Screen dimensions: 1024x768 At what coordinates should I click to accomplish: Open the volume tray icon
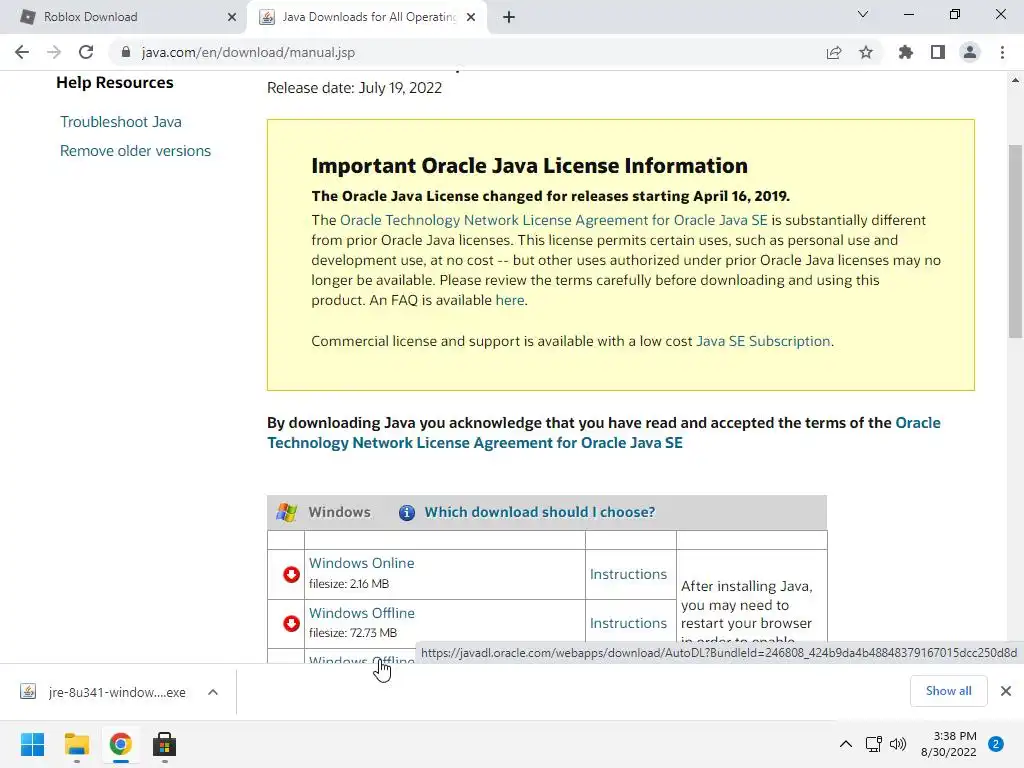pyautogui.click(x=898, y=744)
